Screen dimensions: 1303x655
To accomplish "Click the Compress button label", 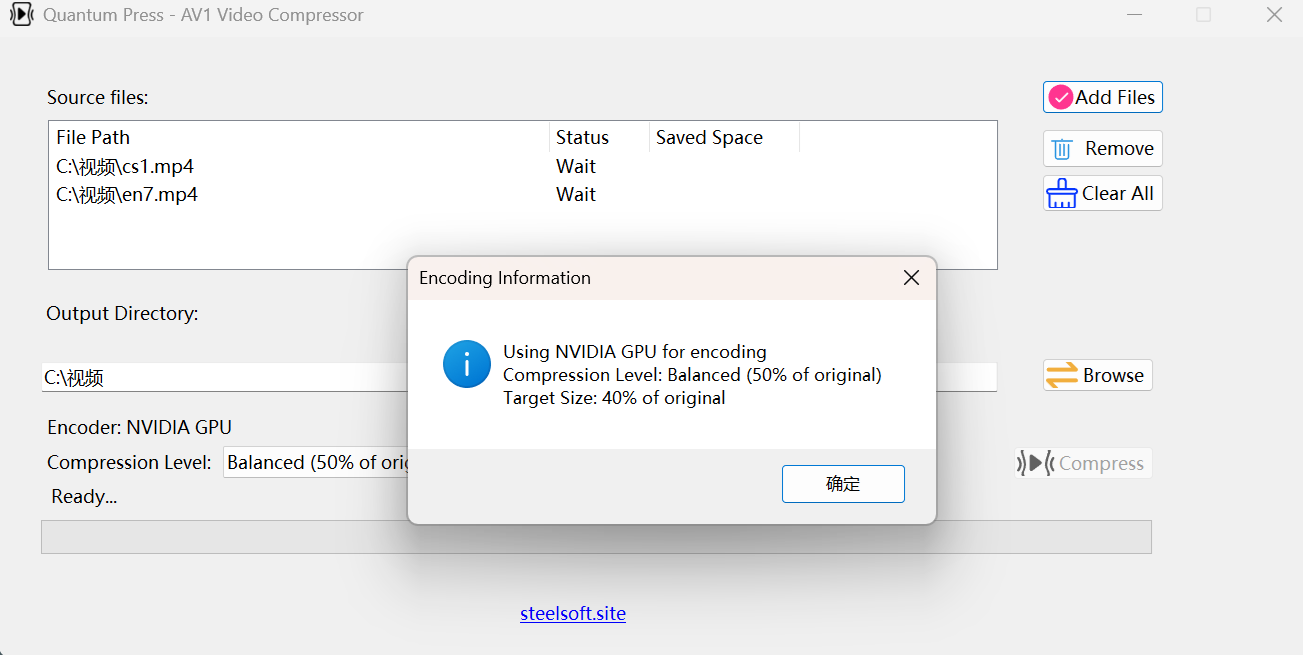I will point(1100,462).
